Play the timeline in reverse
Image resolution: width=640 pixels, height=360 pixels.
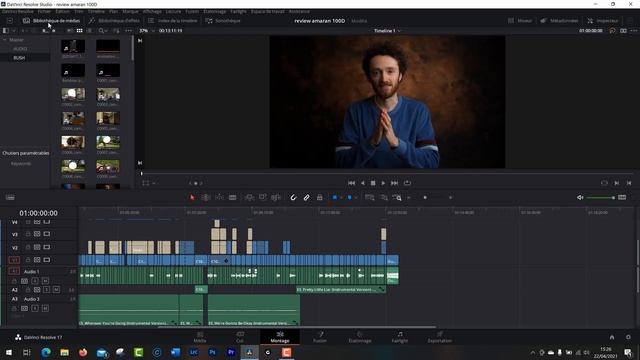[x=362, y=183]
